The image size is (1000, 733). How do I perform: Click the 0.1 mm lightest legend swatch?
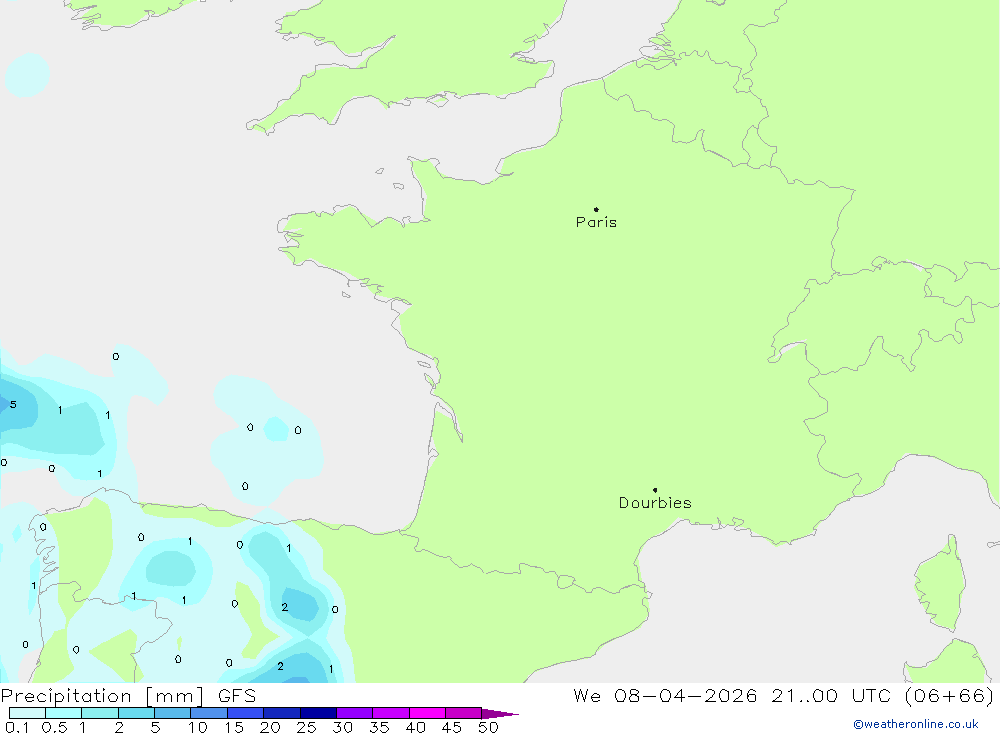pyautogui.click(x=27, y=713)
